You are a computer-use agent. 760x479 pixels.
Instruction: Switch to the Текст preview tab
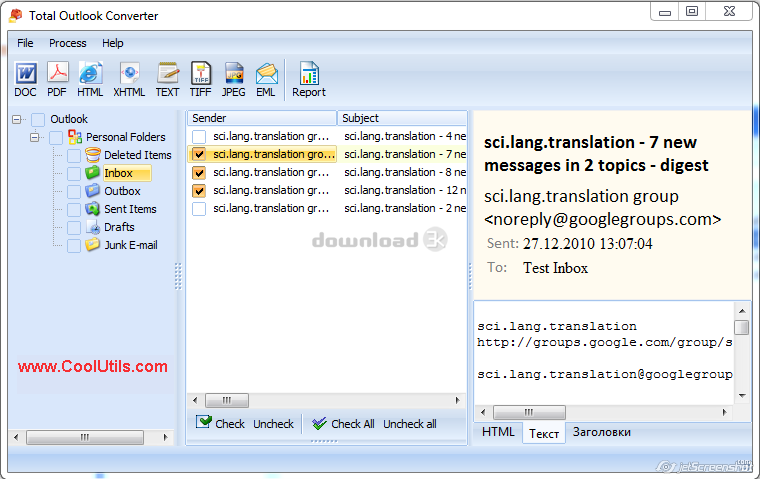coord(544,433)
